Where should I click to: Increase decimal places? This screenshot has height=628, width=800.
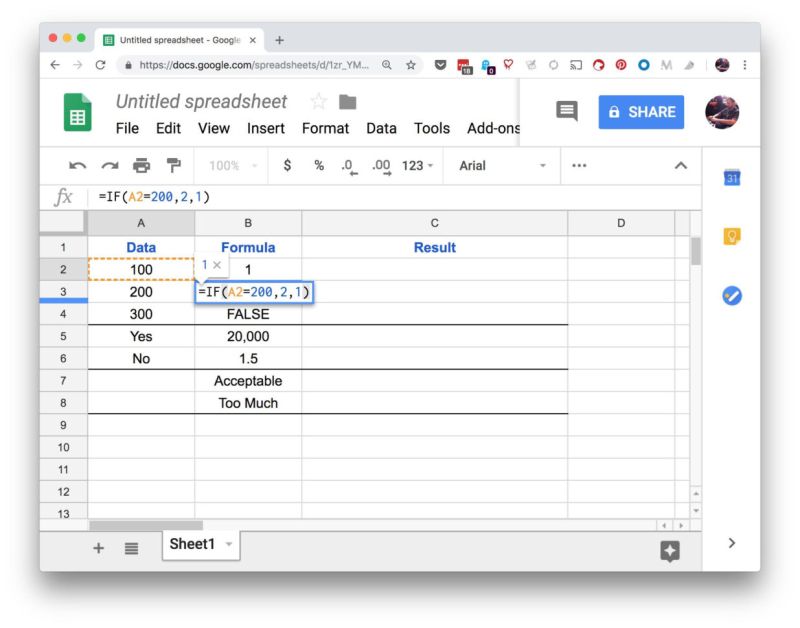(x=380, y=166)
